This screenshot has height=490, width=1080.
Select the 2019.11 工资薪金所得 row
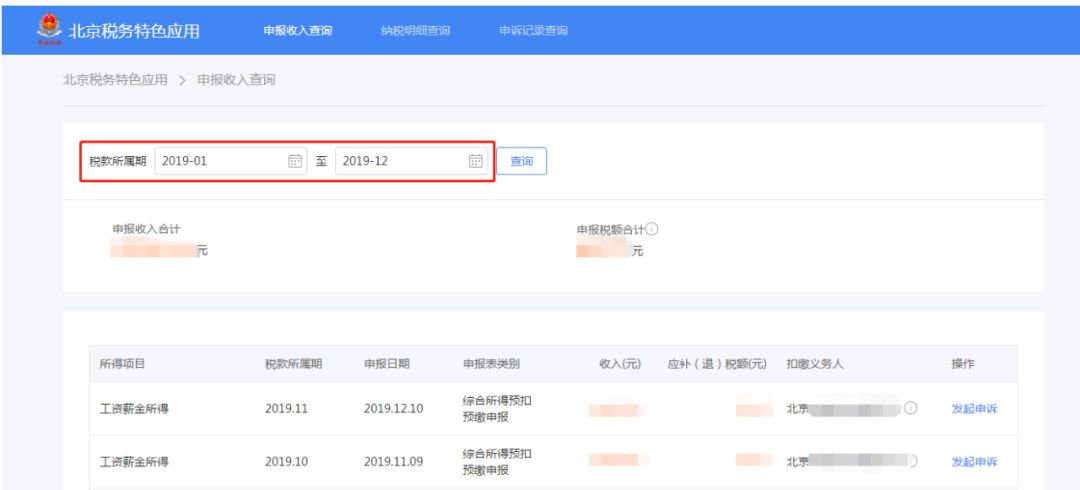click(553, 409)
